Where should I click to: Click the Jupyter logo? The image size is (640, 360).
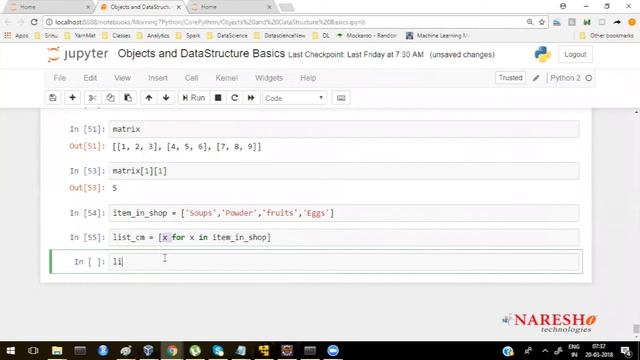click(78, 54)
